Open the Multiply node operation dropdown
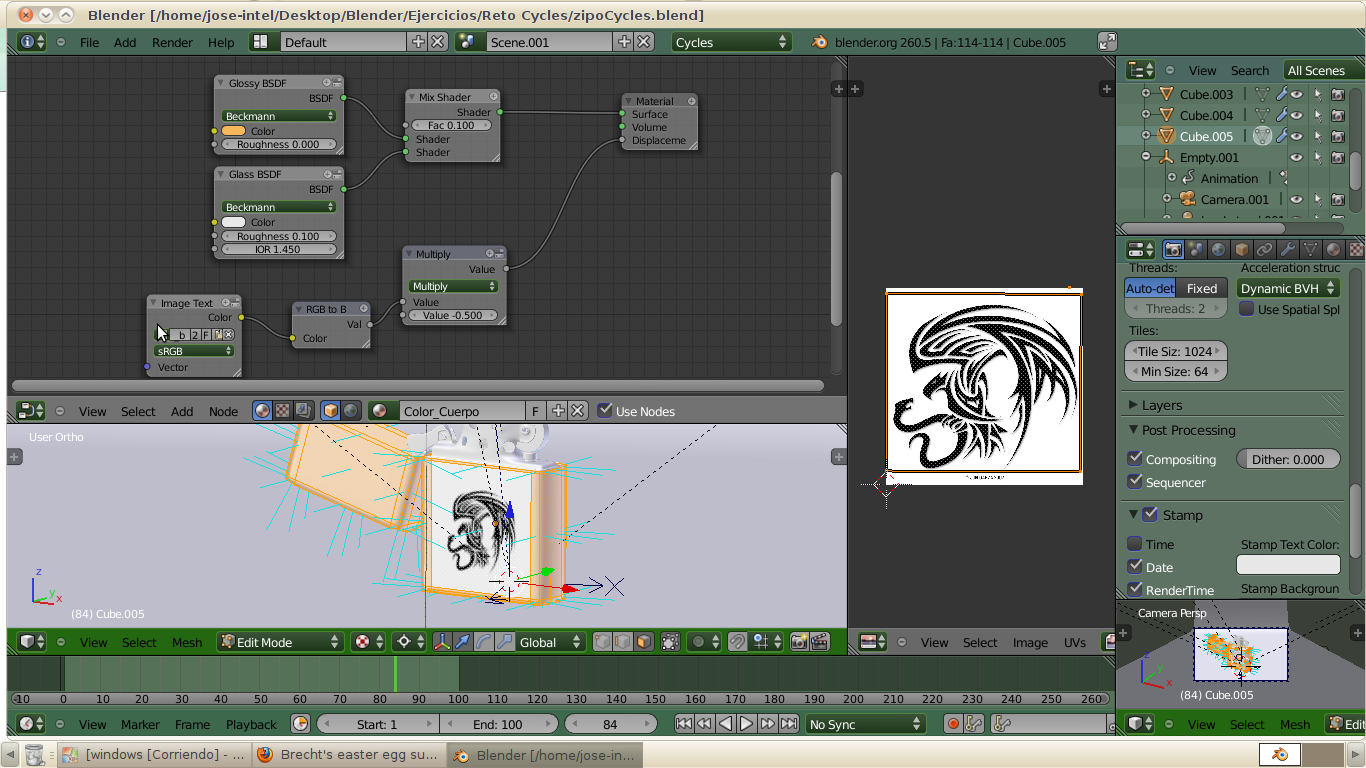1366x768 pixels. (454, 286)
